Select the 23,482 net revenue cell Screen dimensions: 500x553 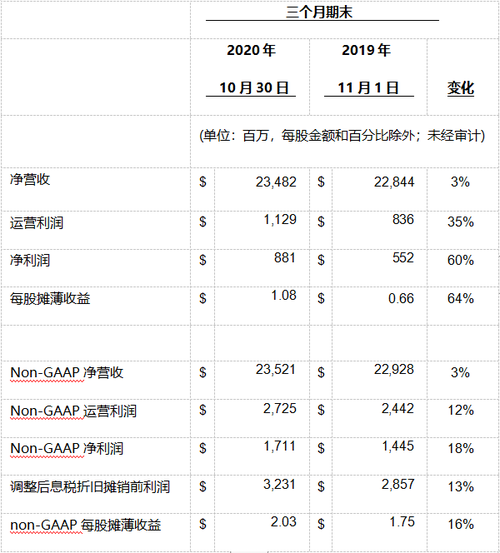(x=276, y=182)
